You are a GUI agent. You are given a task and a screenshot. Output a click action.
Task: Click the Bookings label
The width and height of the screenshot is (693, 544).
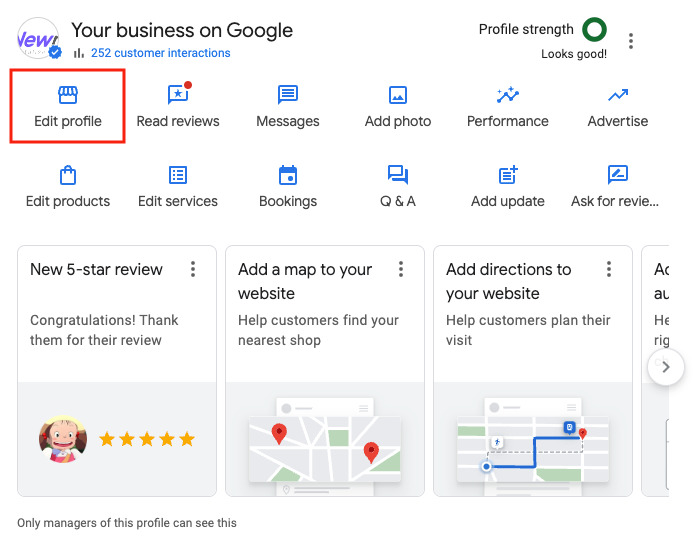(x=288, y=202)
